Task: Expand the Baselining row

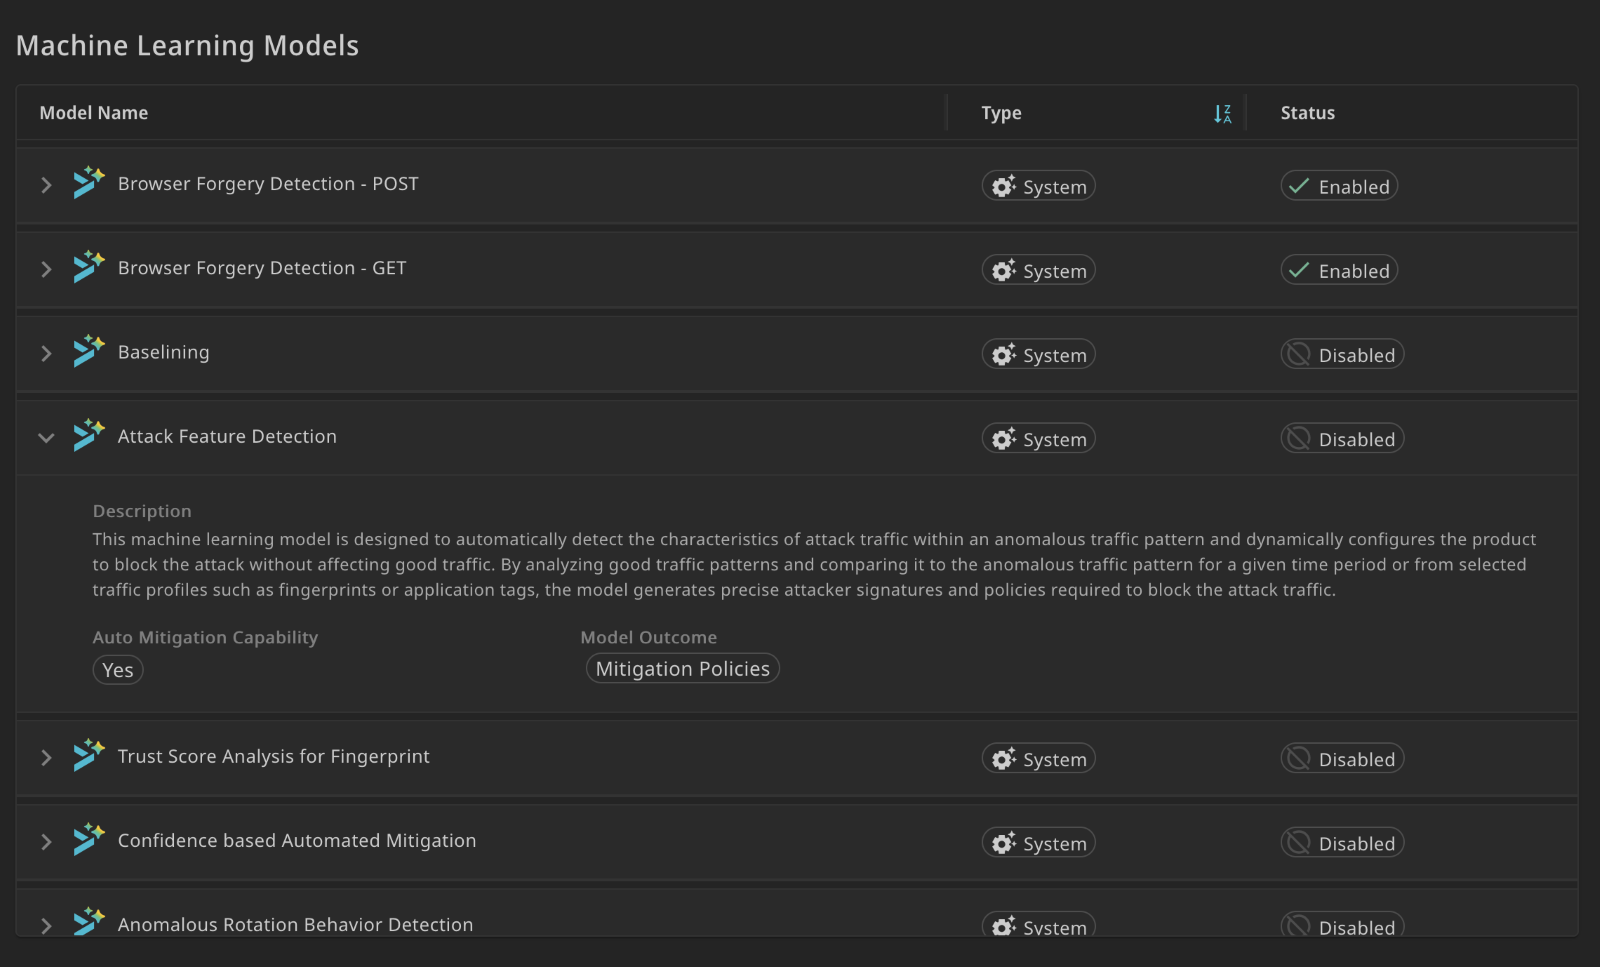Action: (x=46, y=353)
